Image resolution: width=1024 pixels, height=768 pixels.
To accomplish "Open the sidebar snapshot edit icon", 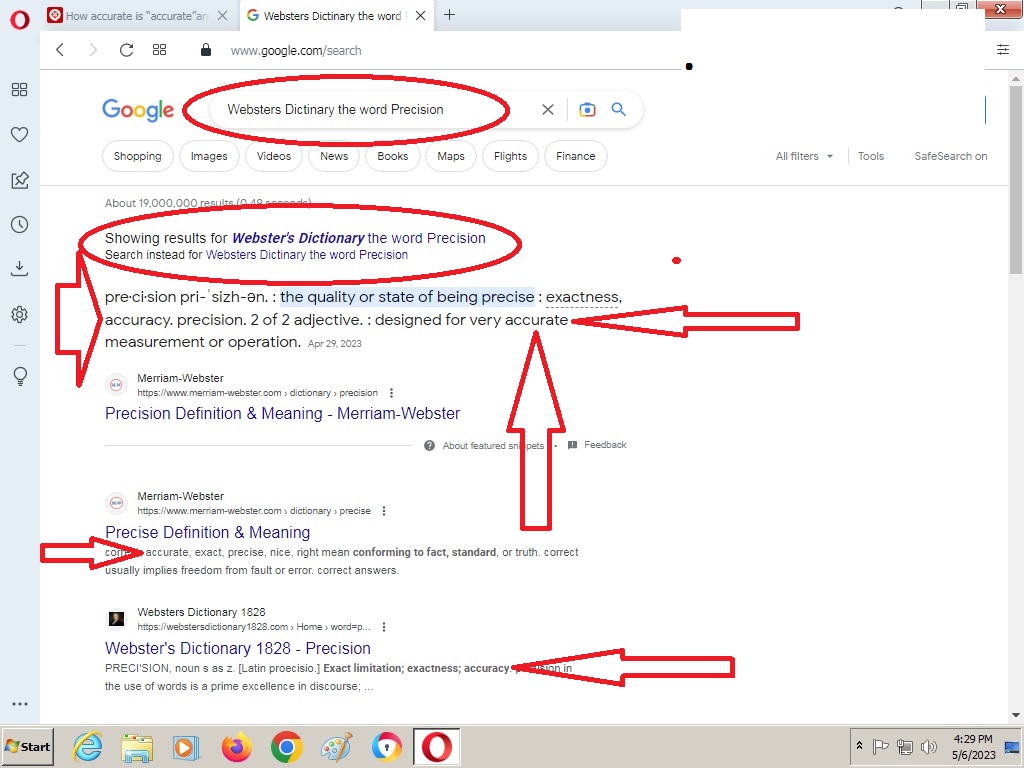I will point(20,180).
